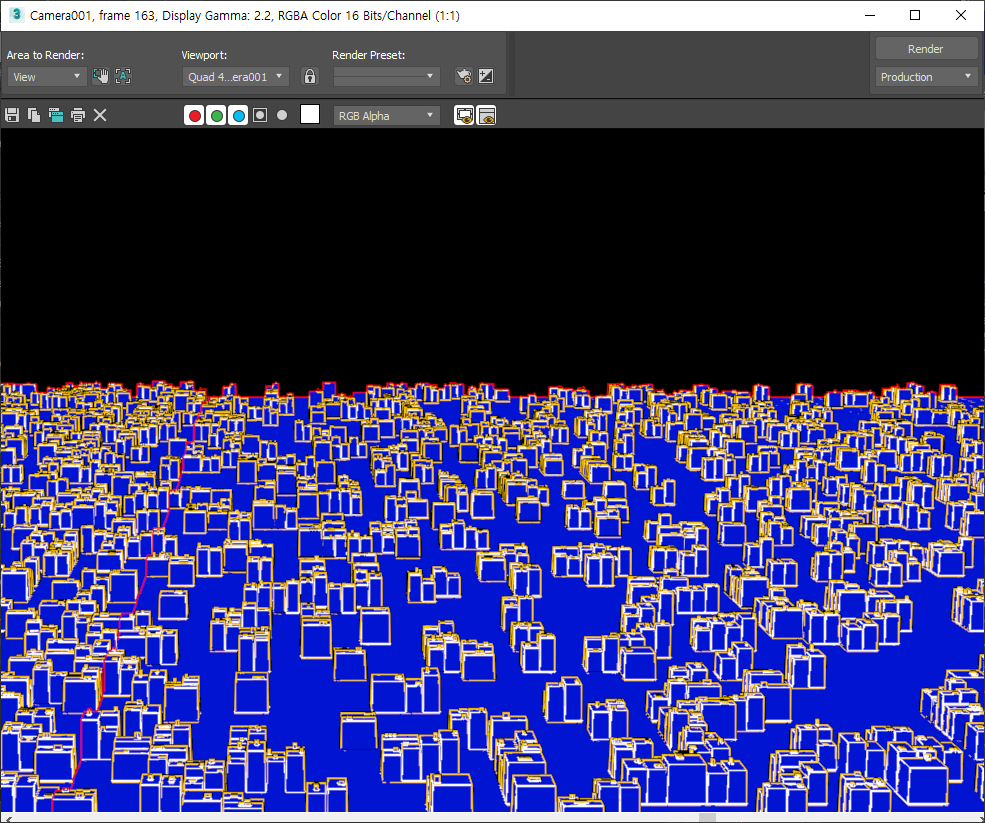The width and height of the screenshot is (985, 823).
Task: Open Render Setup teapot icon
Action: click(464, 77)
